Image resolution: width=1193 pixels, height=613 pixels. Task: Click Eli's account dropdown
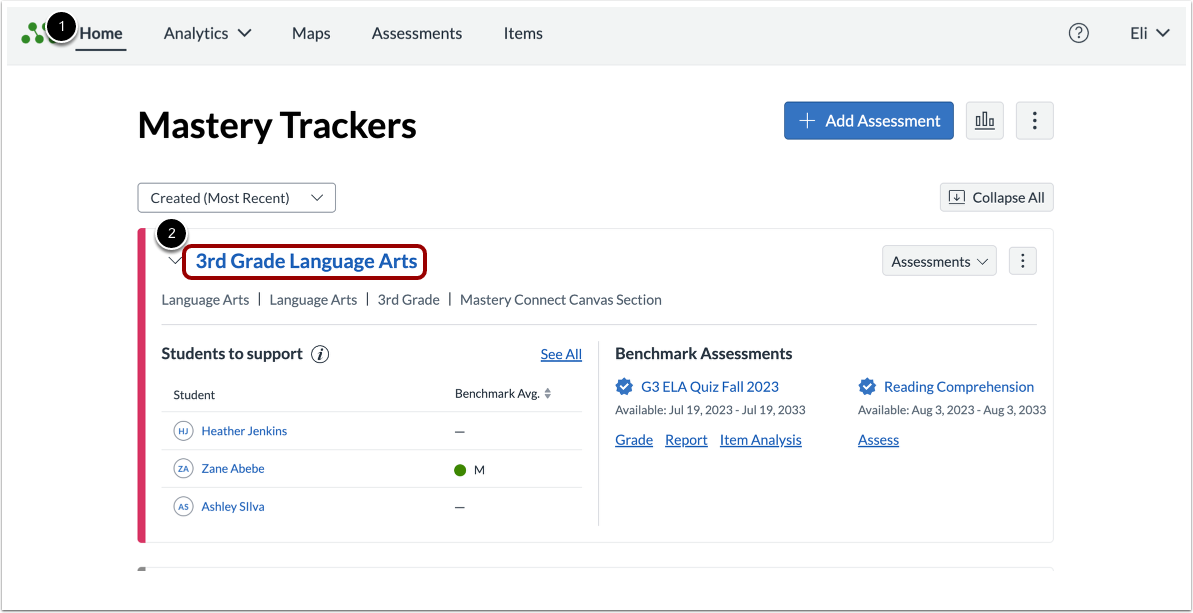pyautogui.click(x=1148, y=33)
